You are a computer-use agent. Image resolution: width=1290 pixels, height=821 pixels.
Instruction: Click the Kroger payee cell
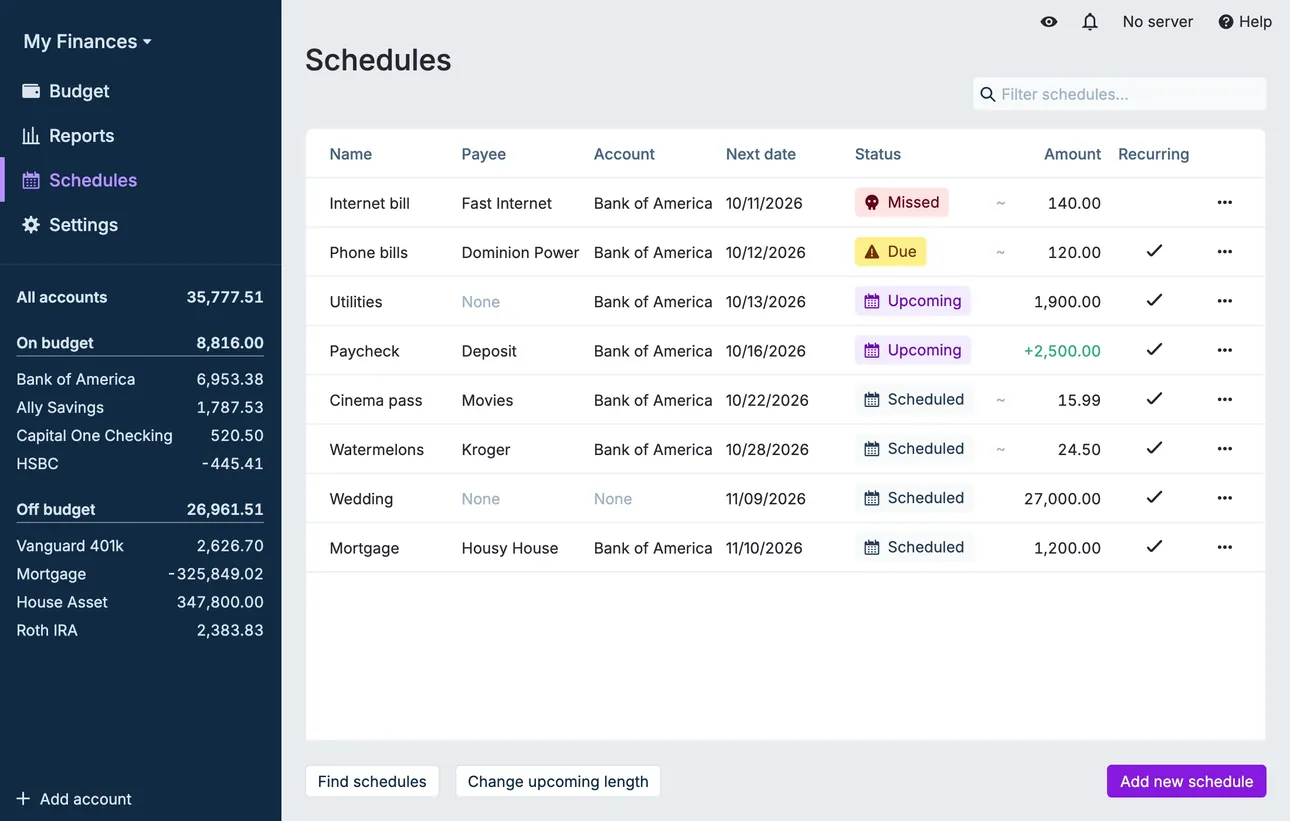tap(486, 450)
